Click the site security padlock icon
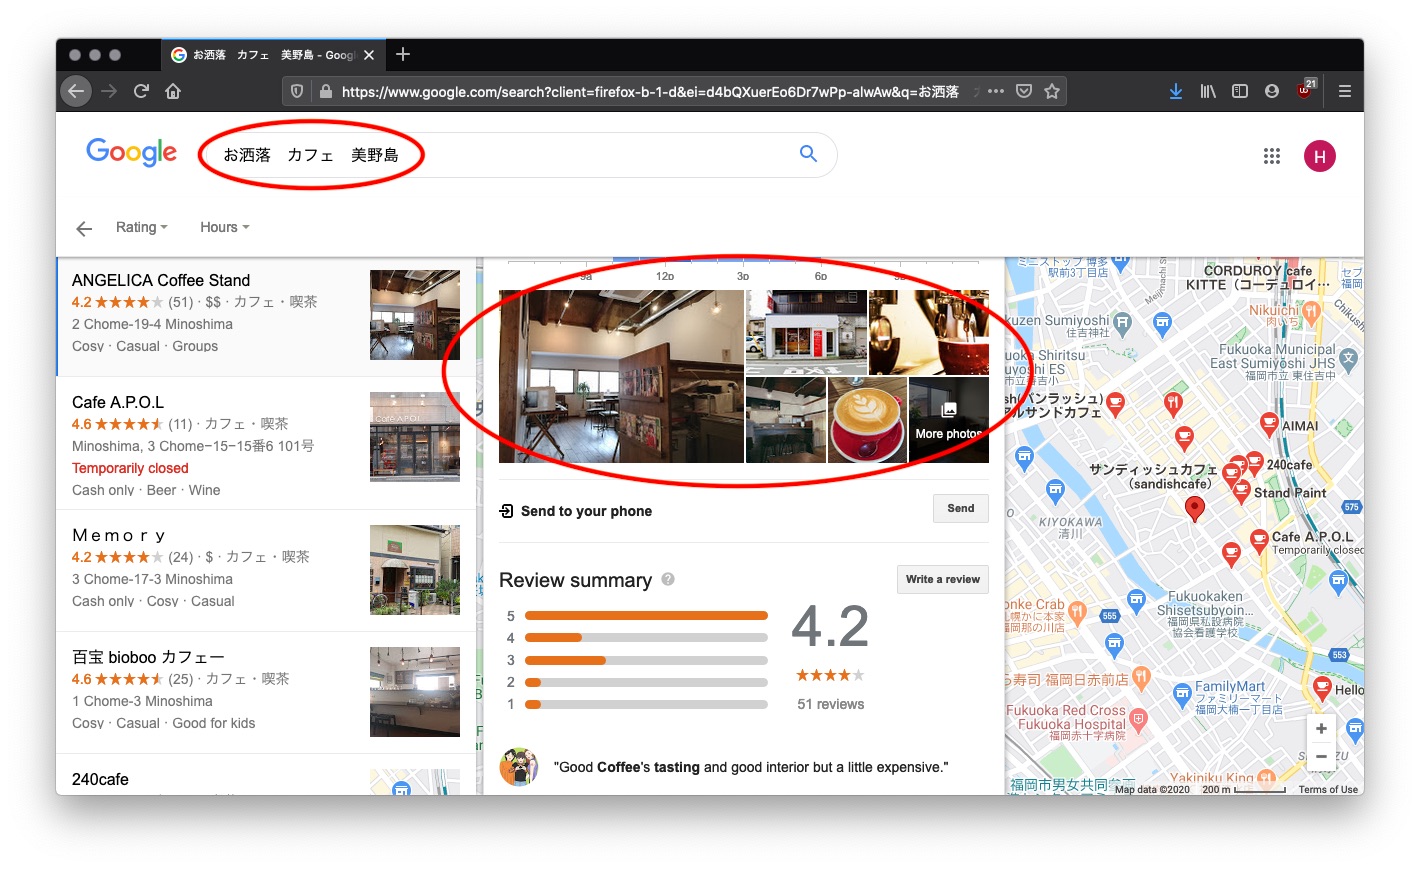This screenshot has width=1420, height=869. (325, 91)
